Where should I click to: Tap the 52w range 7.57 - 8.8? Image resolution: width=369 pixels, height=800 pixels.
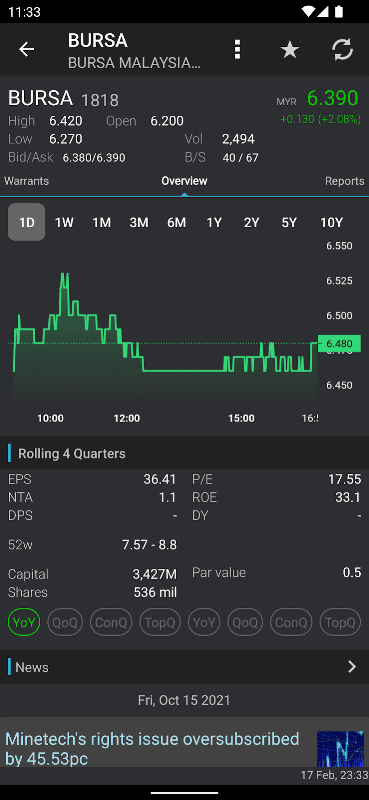pos(149,545)
